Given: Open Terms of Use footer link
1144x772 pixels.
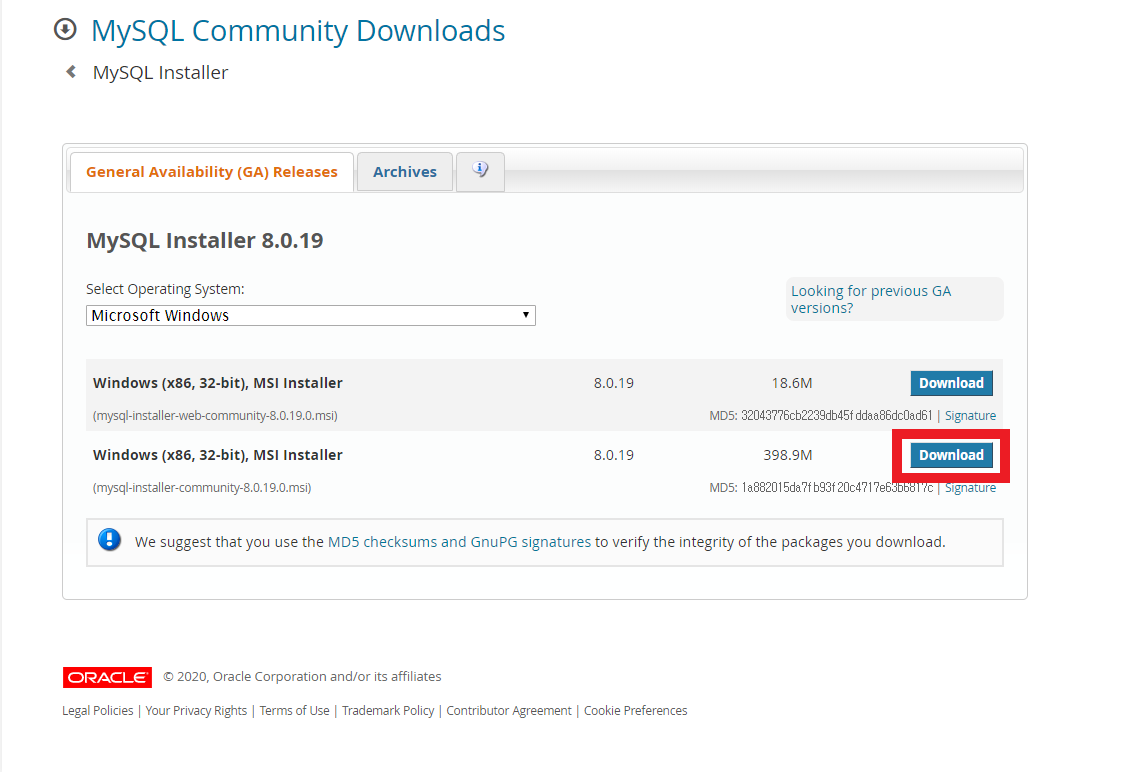Looking at the screenshot, I should point(294,711).
